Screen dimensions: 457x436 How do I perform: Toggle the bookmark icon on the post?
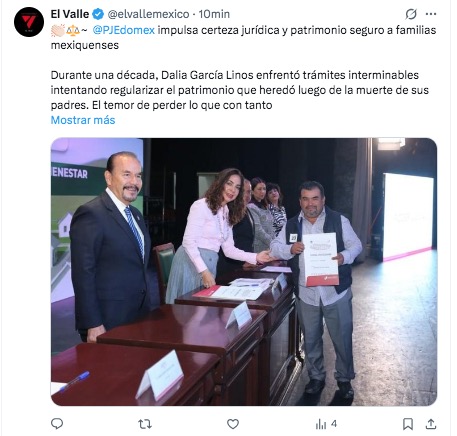[x=408, y=424]
